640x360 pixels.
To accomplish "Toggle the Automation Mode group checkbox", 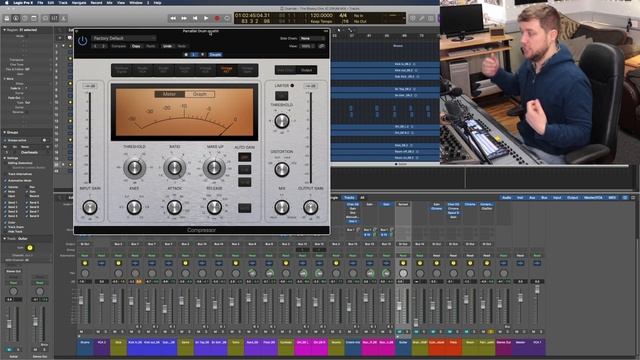I will pyautogui.click(x=5, y=180).
